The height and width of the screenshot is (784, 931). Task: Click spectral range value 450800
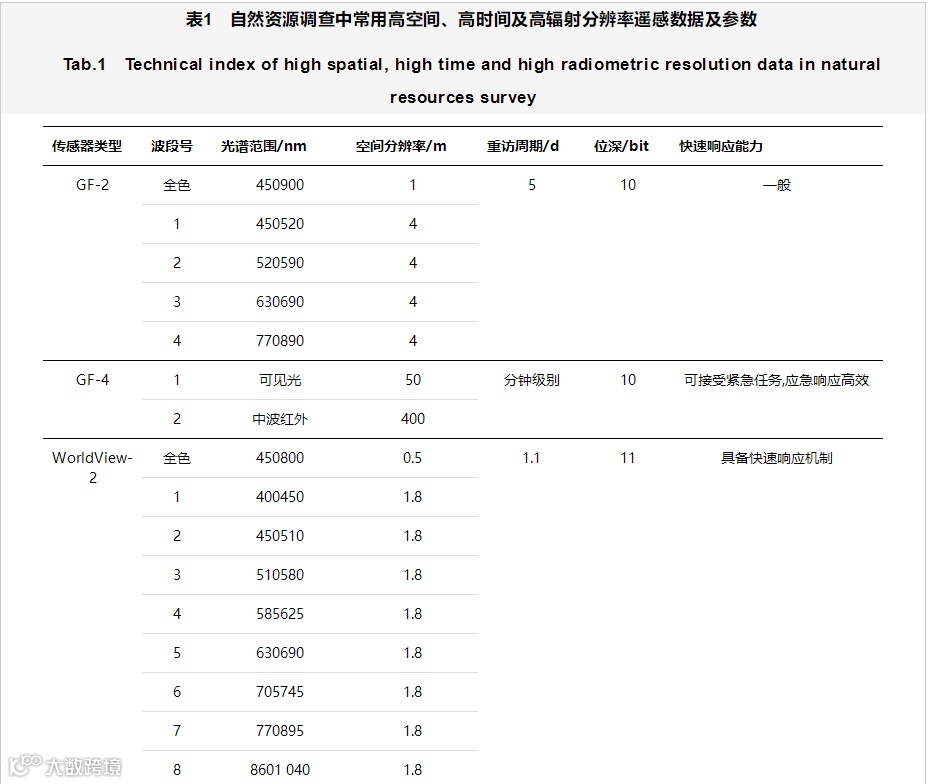click(280, 458)
